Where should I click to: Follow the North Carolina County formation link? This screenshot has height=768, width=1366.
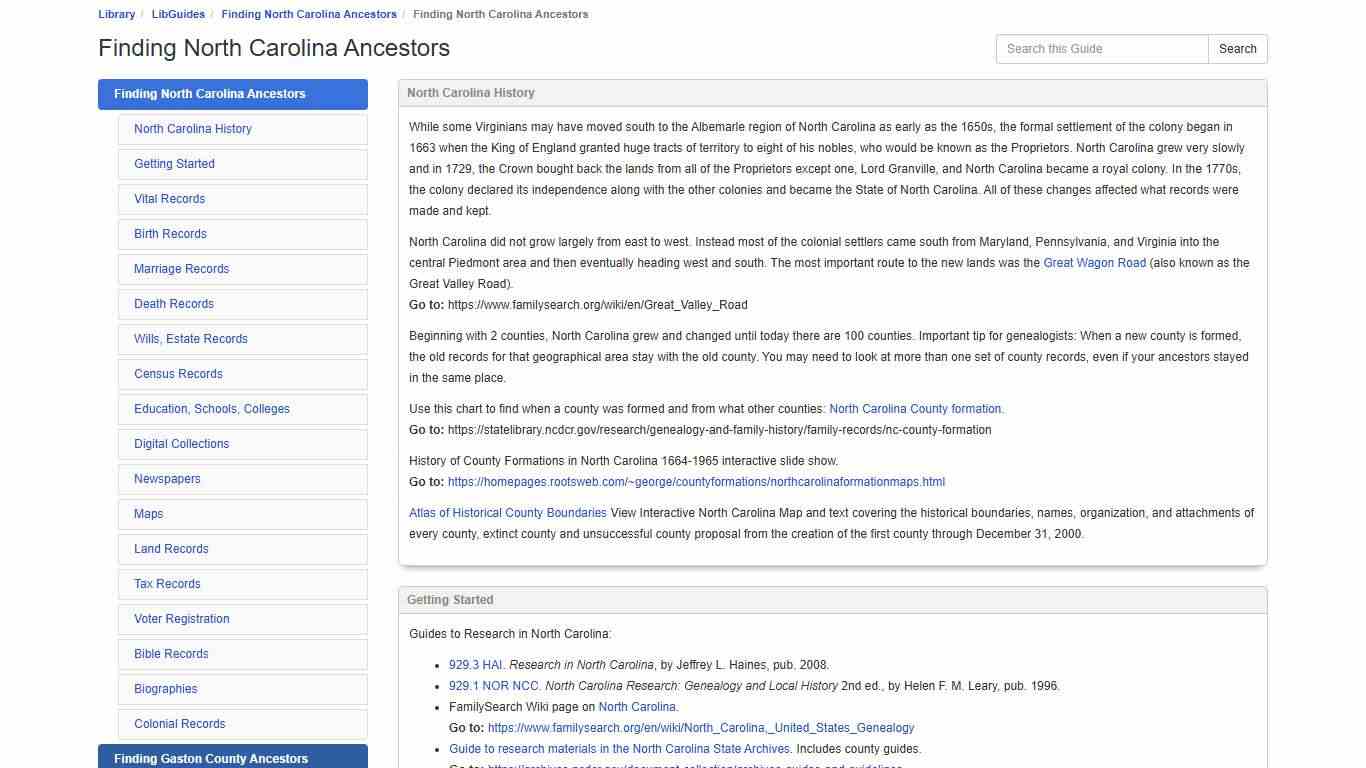point(915,408)
